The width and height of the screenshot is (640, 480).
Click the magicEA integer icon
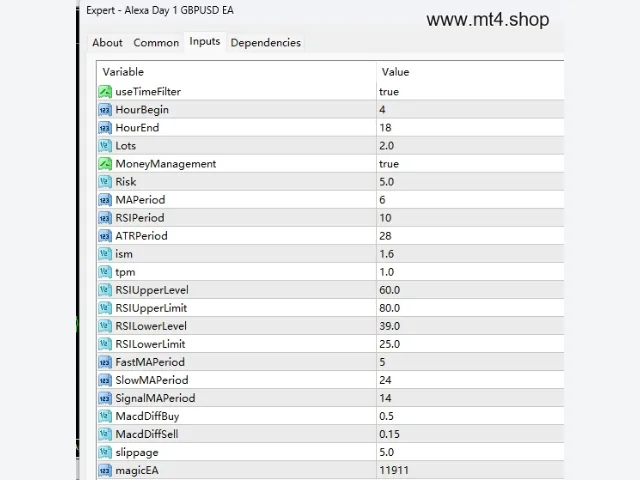[x=105, y=471]
